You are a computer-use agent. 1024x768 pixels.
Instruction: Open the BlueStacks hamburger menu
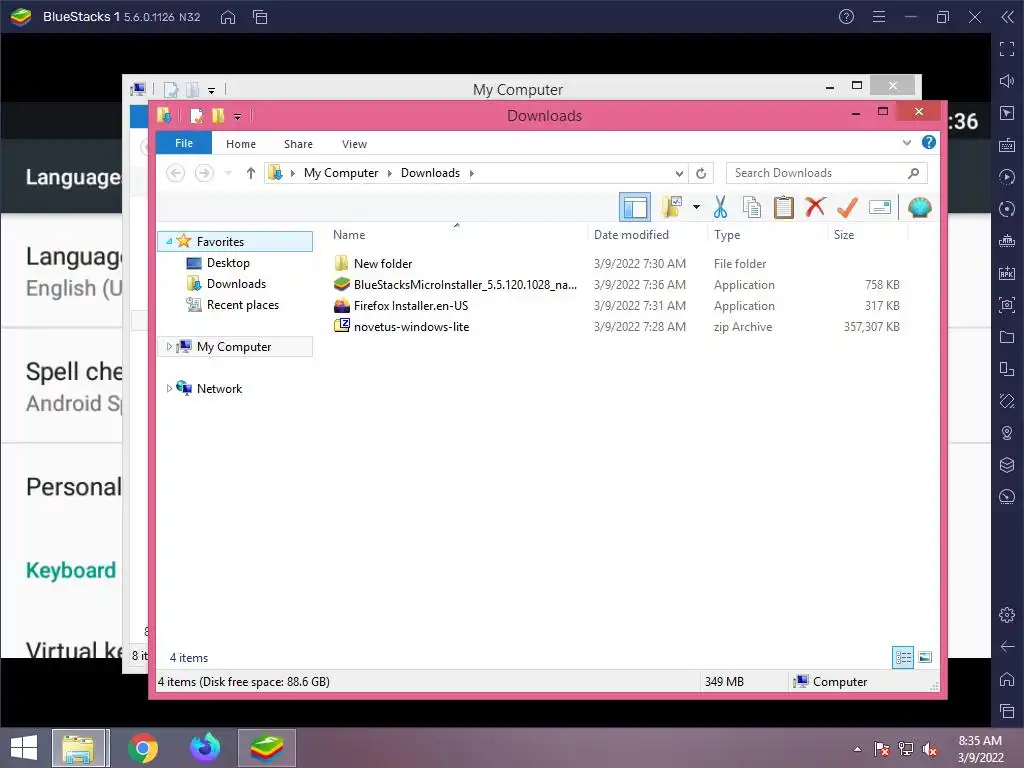pos(879,17)
